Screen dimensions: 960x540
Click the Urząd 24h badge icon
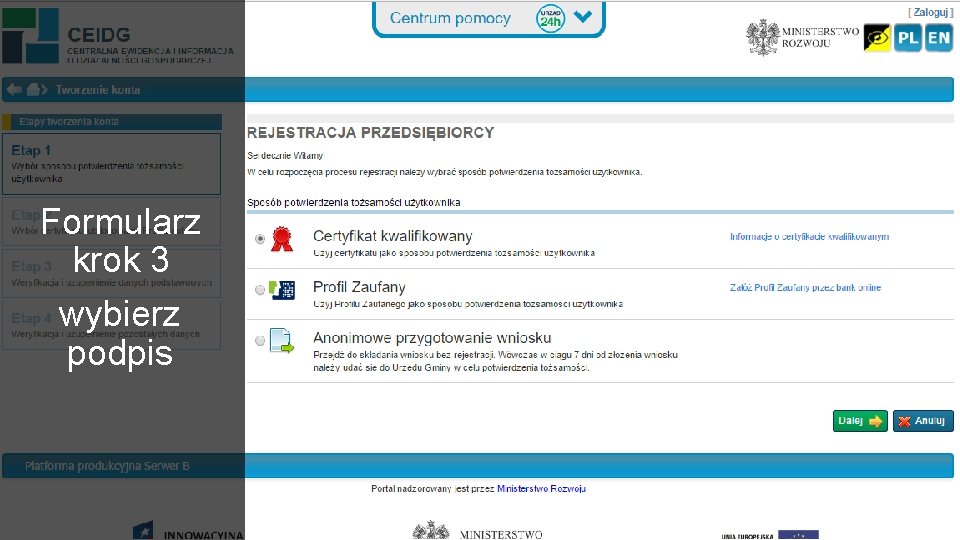(550, 18)
